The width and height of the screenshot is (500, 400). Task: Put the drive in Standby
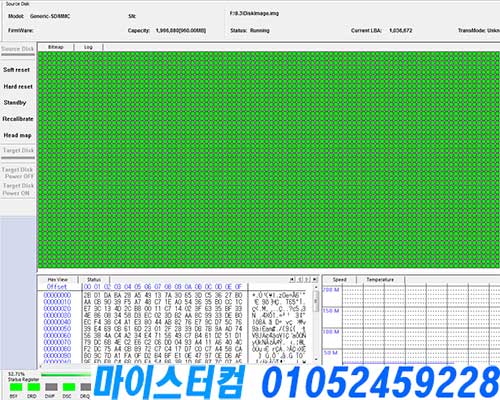point(15,103)
